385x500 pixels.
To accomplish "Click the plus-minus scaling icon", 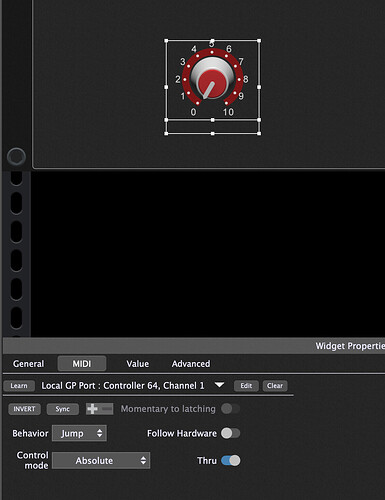I will tap(99, 409).
